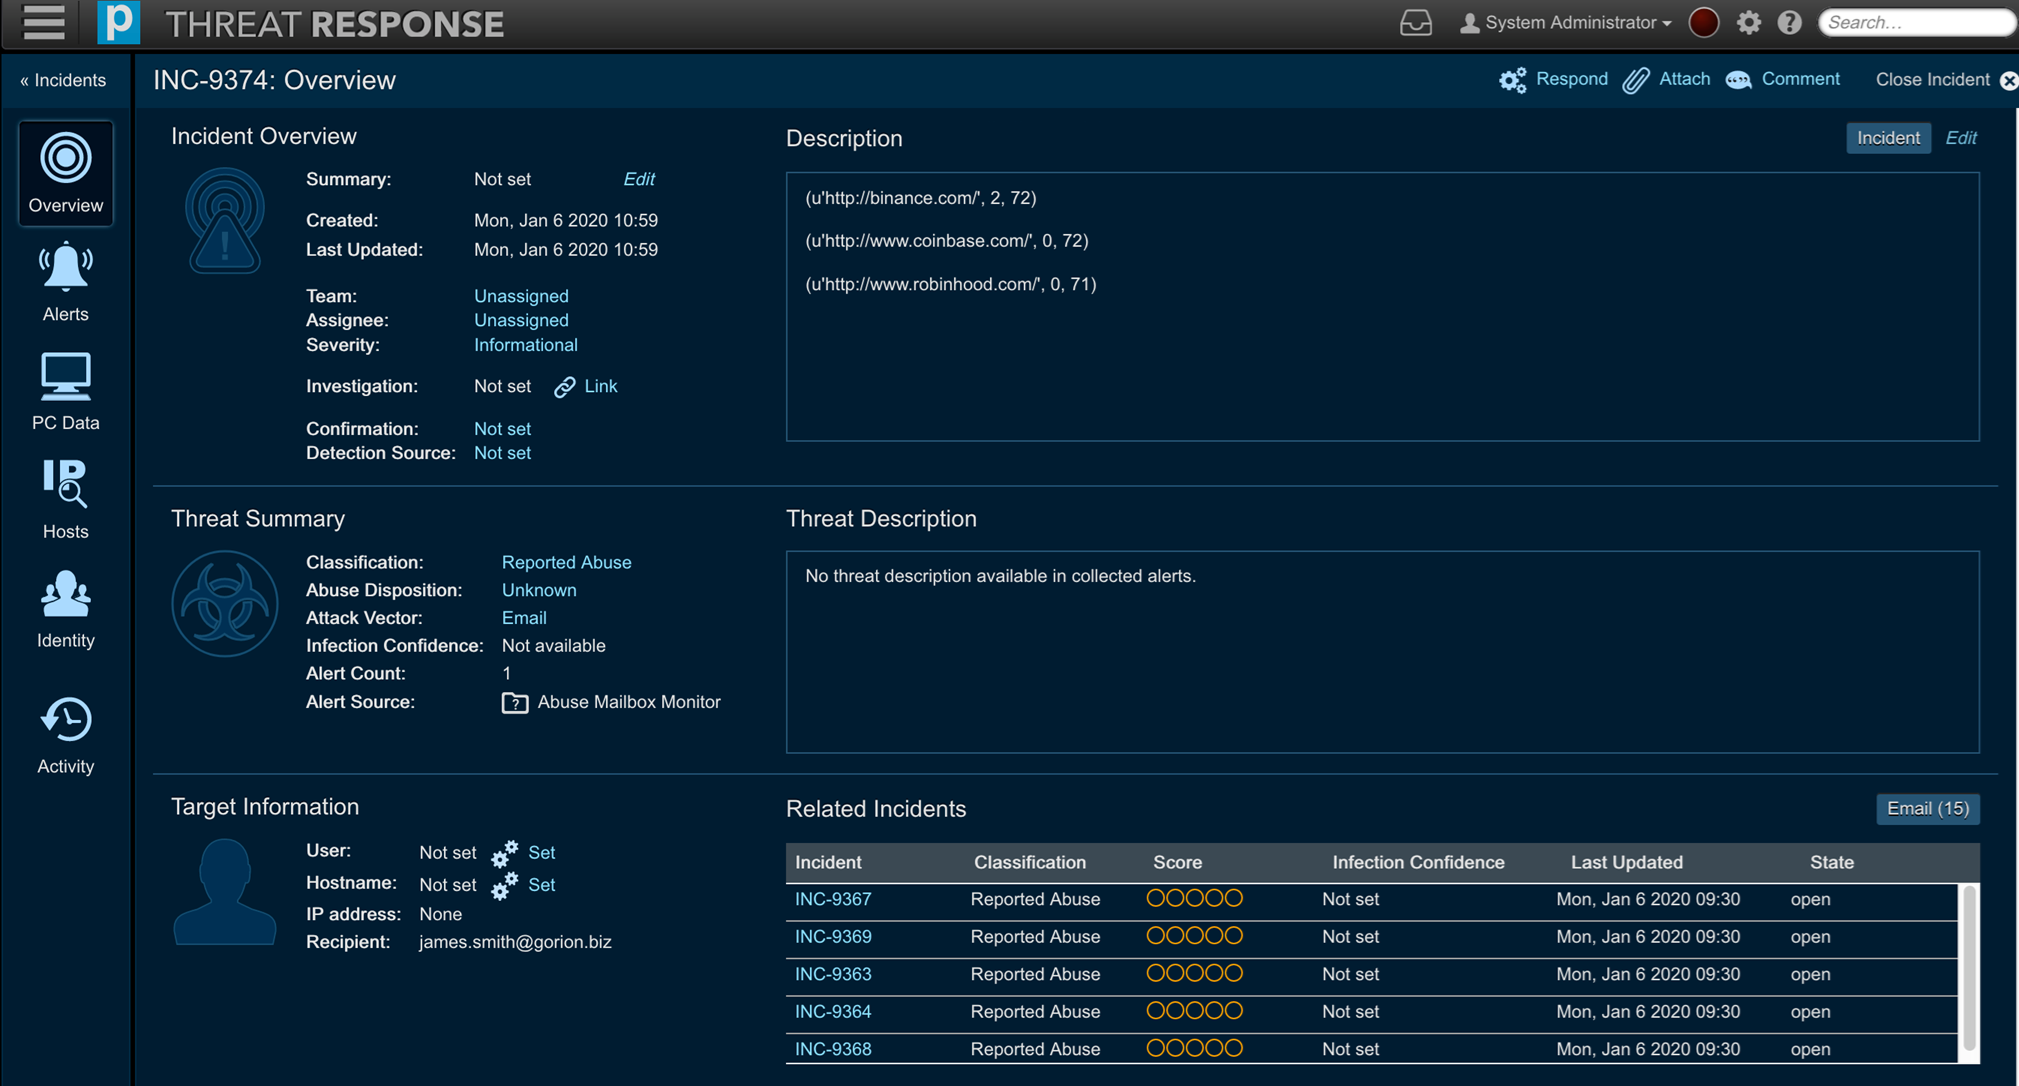Click the State column header
This screenshot has width=2019, height=1086.
[x=1831, y=862]
